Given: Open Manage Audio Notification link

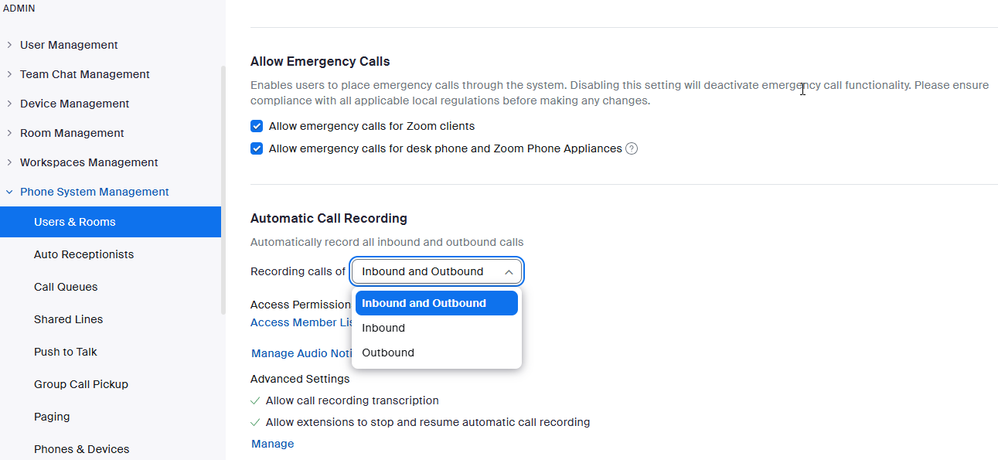Looking at the screenshot, I should tap(300, 353).
